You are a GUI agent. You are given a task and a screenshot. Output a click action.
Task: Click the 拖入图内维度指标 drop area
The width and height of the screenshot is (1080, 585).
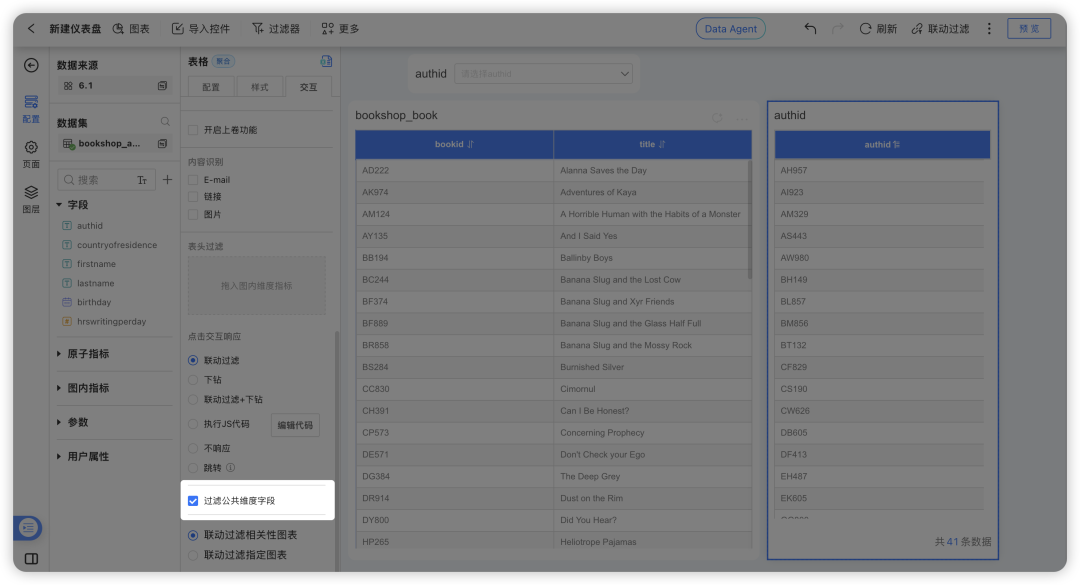pyautogui.click(x=257, y=285)
